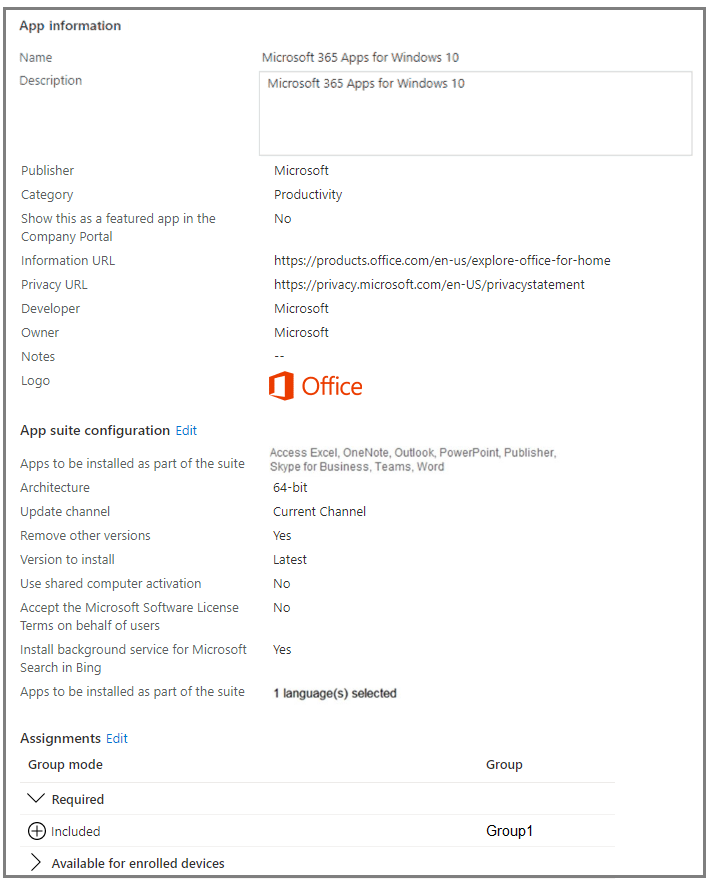Click the Included row label
Viewport: 711px width, 881px height.
[75, 832]
